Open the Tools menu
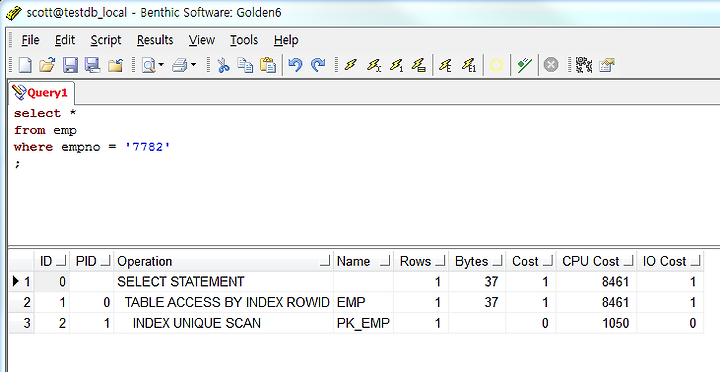The width and height of the screenshot is (720, 372). click(244, 40)
